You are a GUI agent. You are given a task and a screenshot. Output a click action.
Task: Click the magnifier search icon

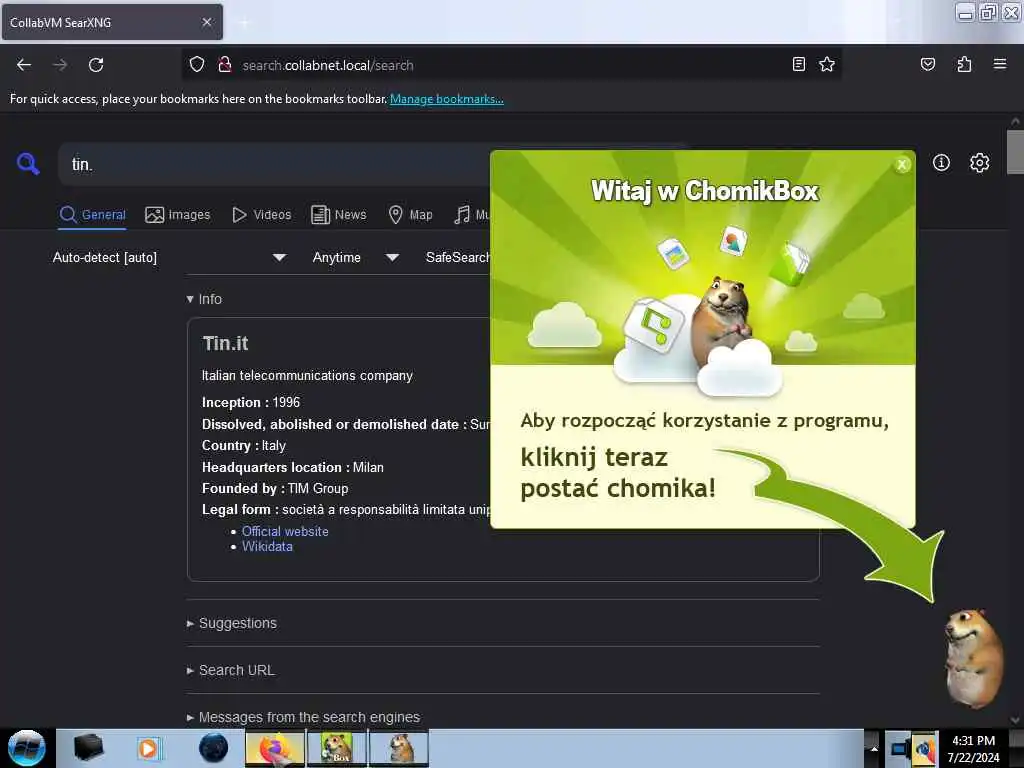(x=28, y=163)
